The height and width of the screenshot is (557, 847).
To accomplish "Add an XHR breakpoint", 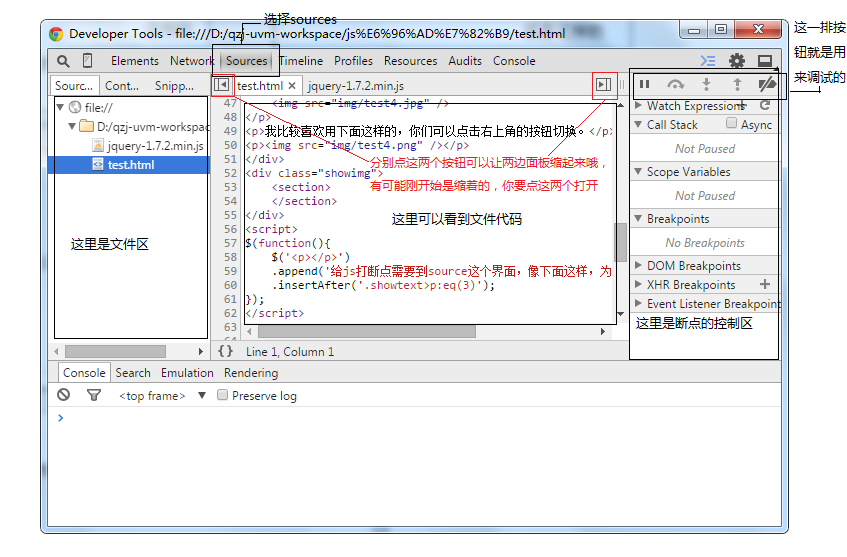I will coord(765,284).
